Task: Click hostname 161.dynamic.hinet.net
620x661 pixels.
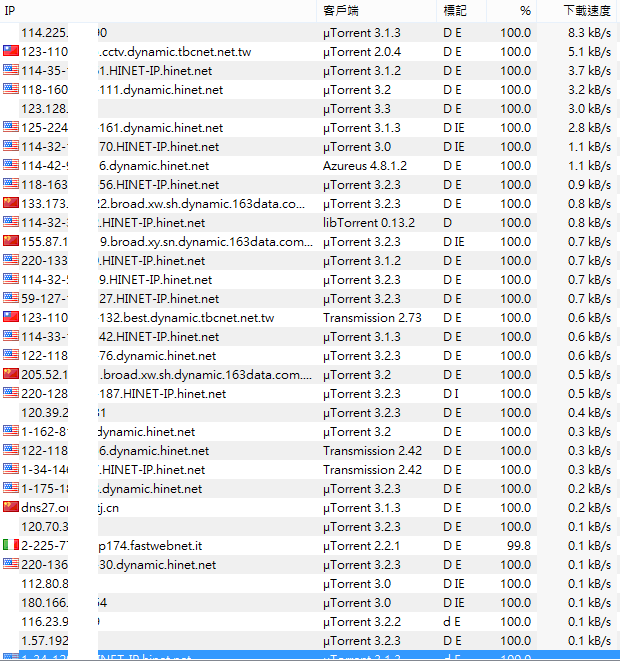Action: [x=161, y=128]
